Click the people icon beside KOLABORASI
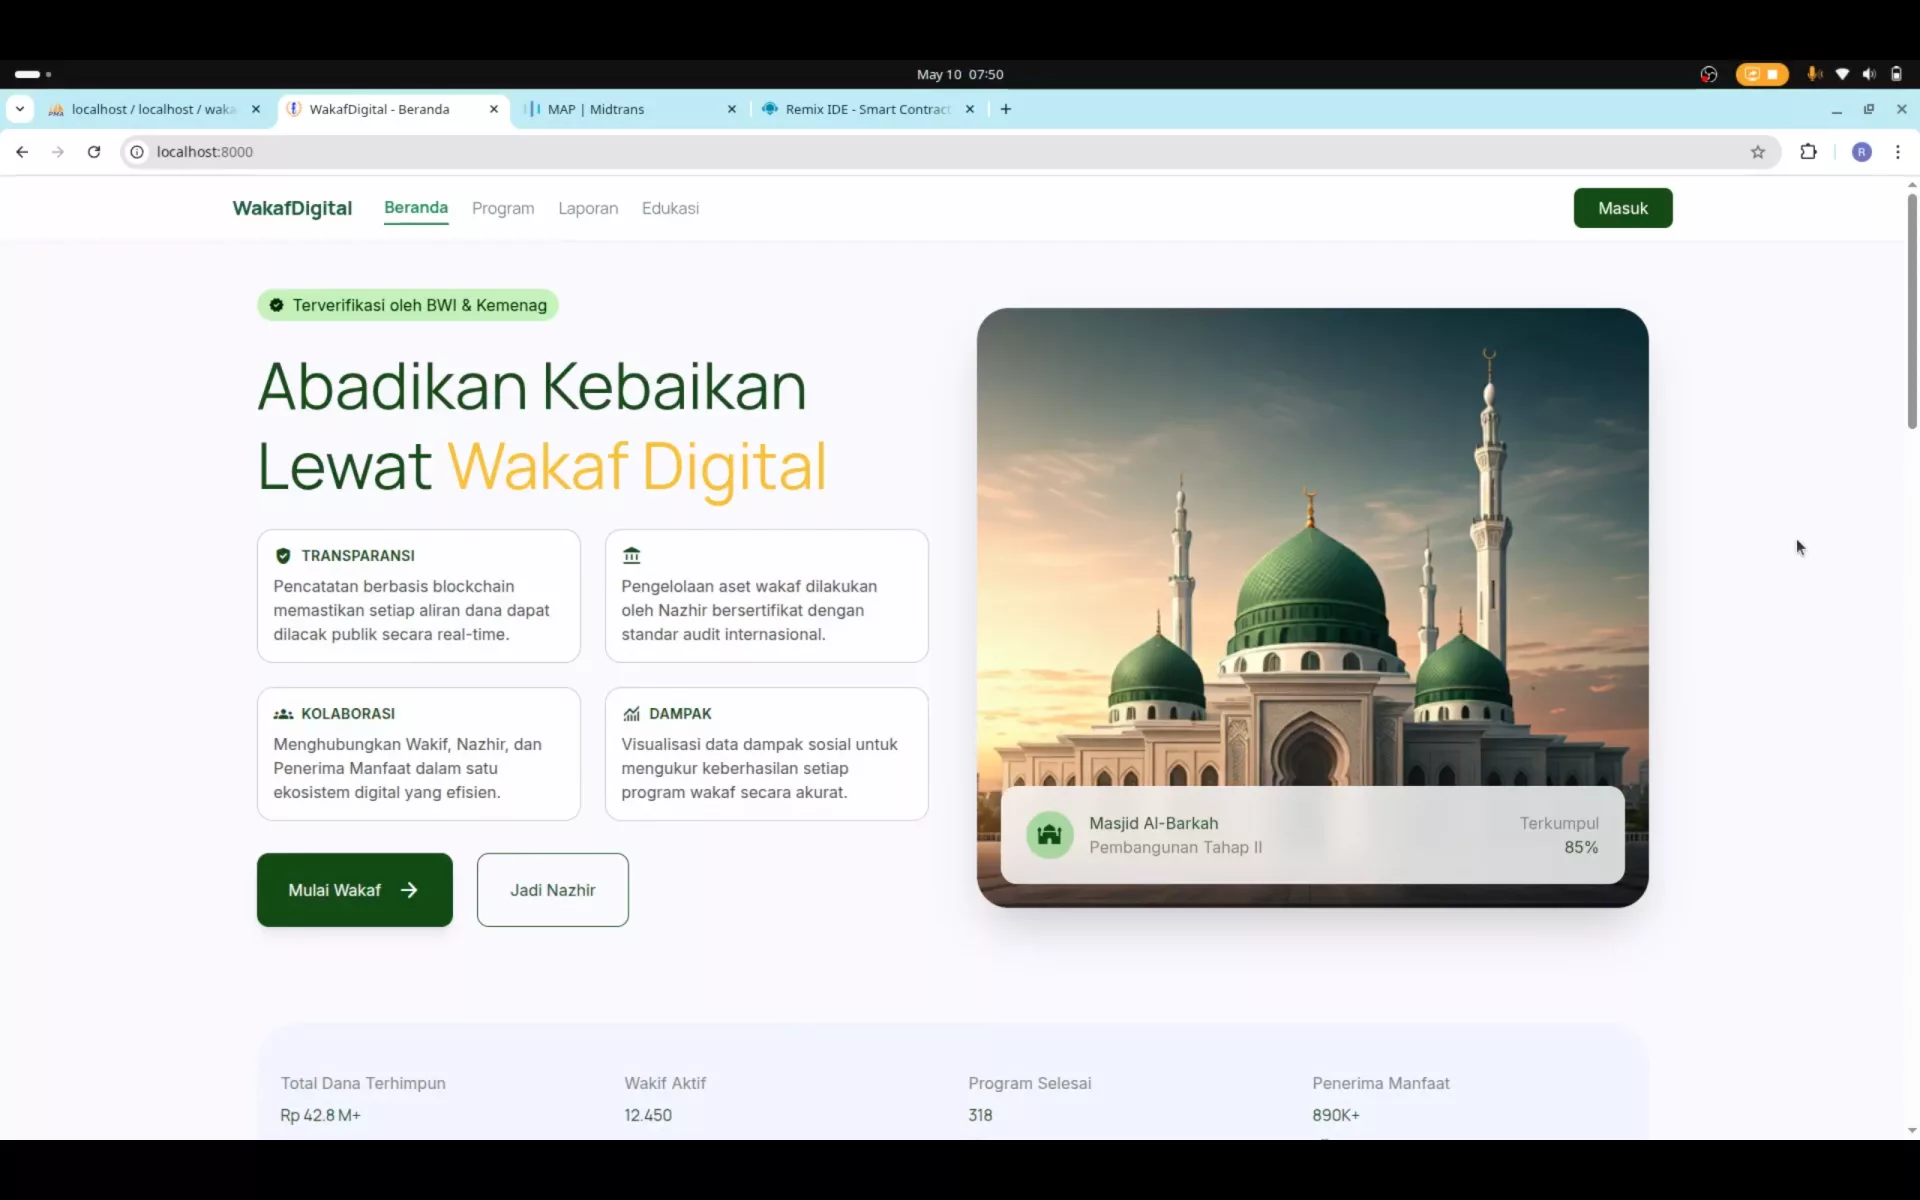Image resolution: width=1920 pixels, height=1200 pixels. (x=283, y=714)
